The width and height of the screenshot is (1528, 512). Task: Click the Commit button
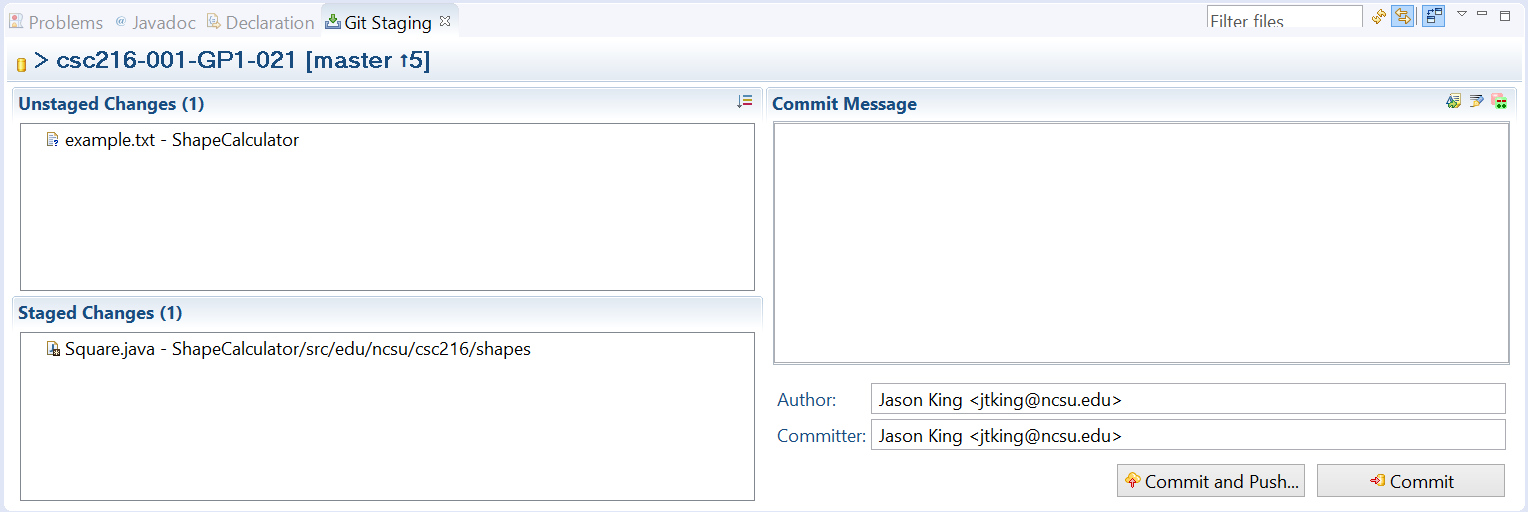click(x=1411, y=481)
